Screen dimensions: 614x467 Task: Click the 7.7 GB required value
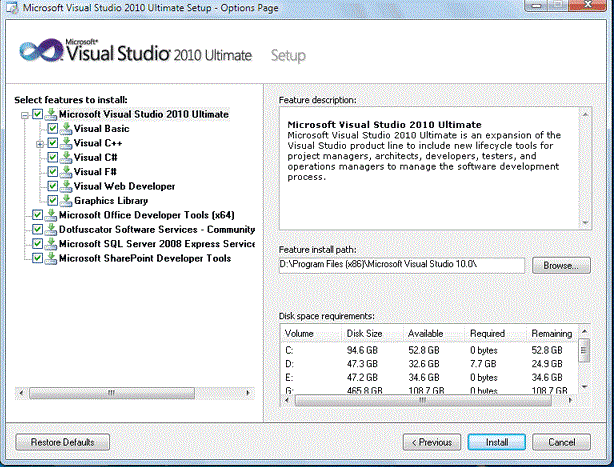[483, 364]
